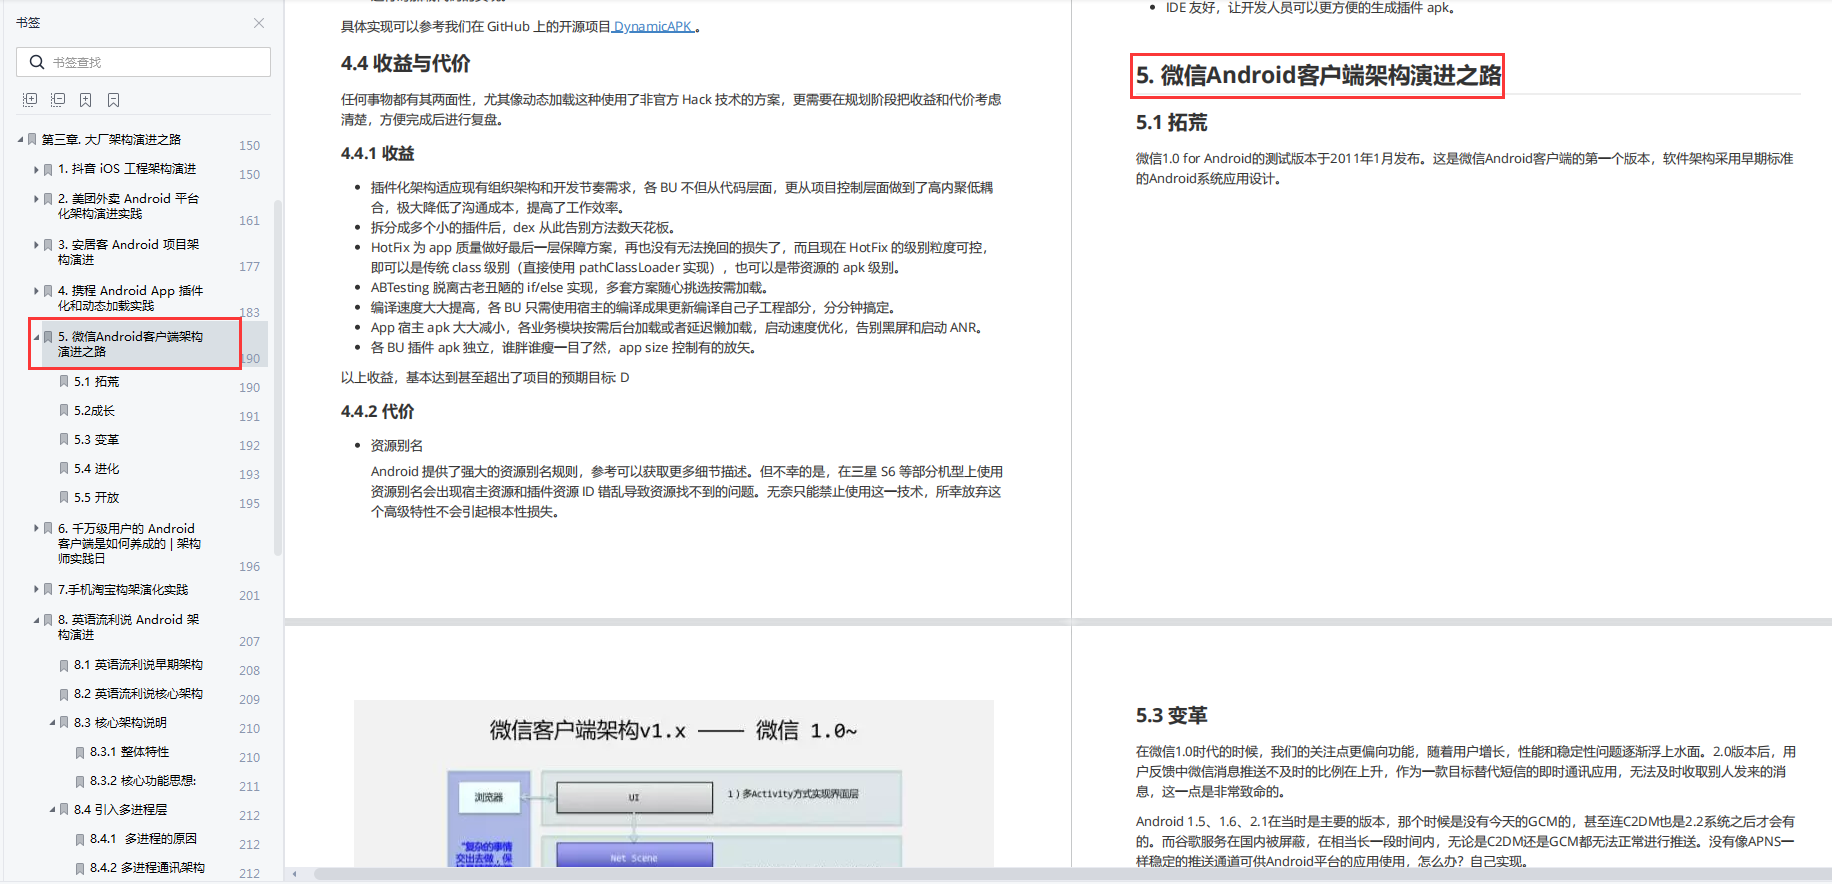Go to bookmark 2. 美团外卖 Android 平台化架构

point(128,206)
